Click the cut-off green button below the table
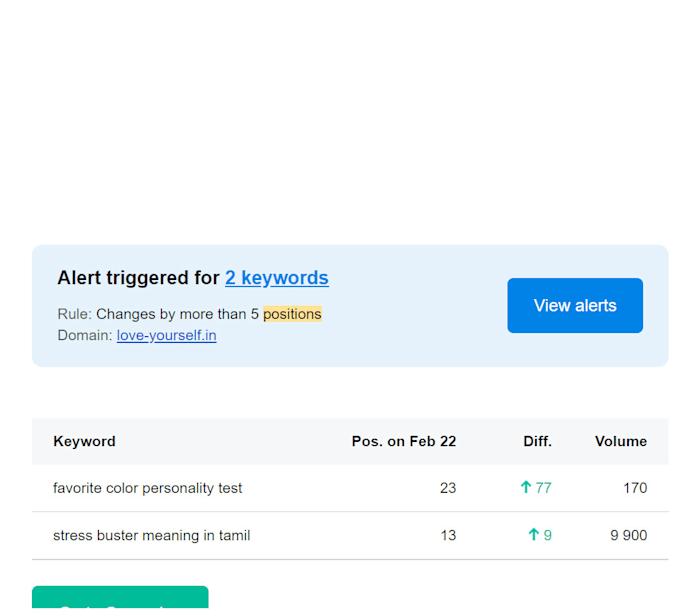Viewport: 680px width, 609px height. [120, 597]
